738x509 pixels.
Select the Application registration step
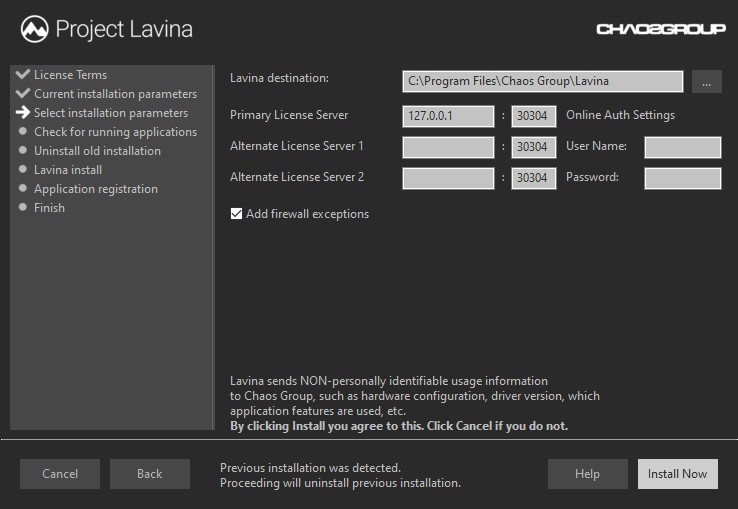[96, 189]
